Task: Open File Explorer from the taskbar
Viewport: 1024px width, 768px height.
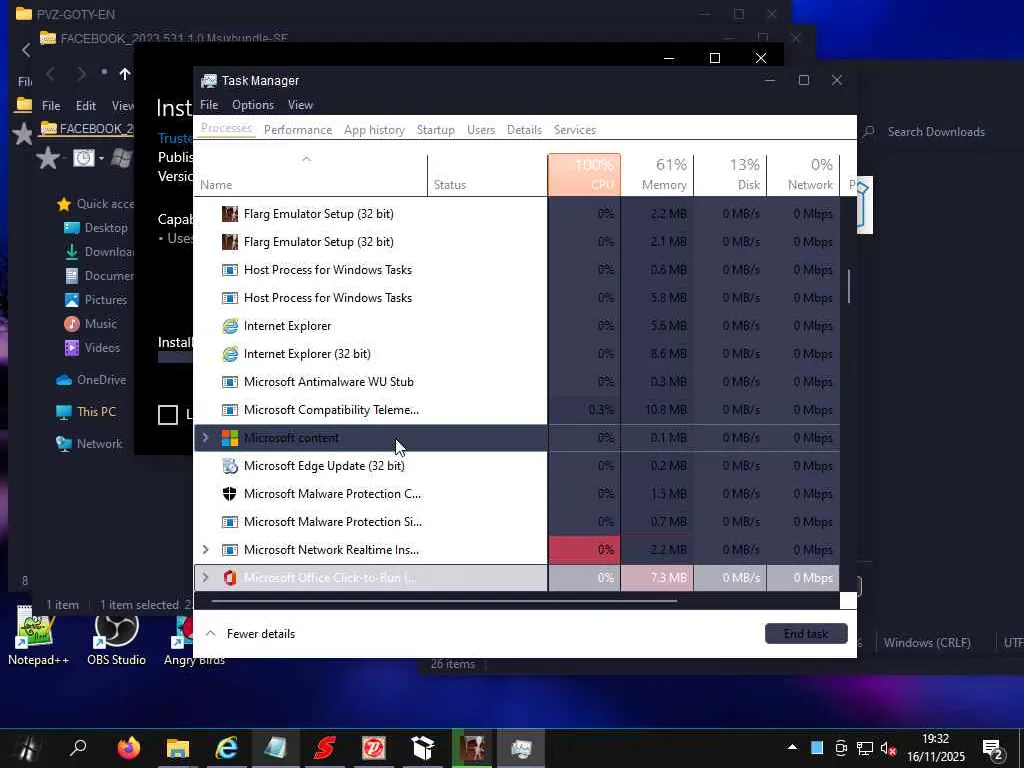Action: tap(178, 748)
